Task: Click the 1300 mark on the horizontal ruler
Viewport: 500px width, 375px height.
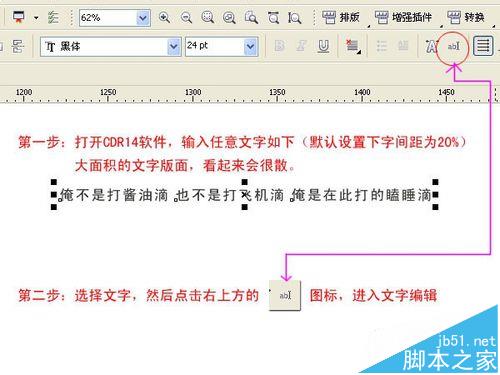Action: tap(193, 92)
